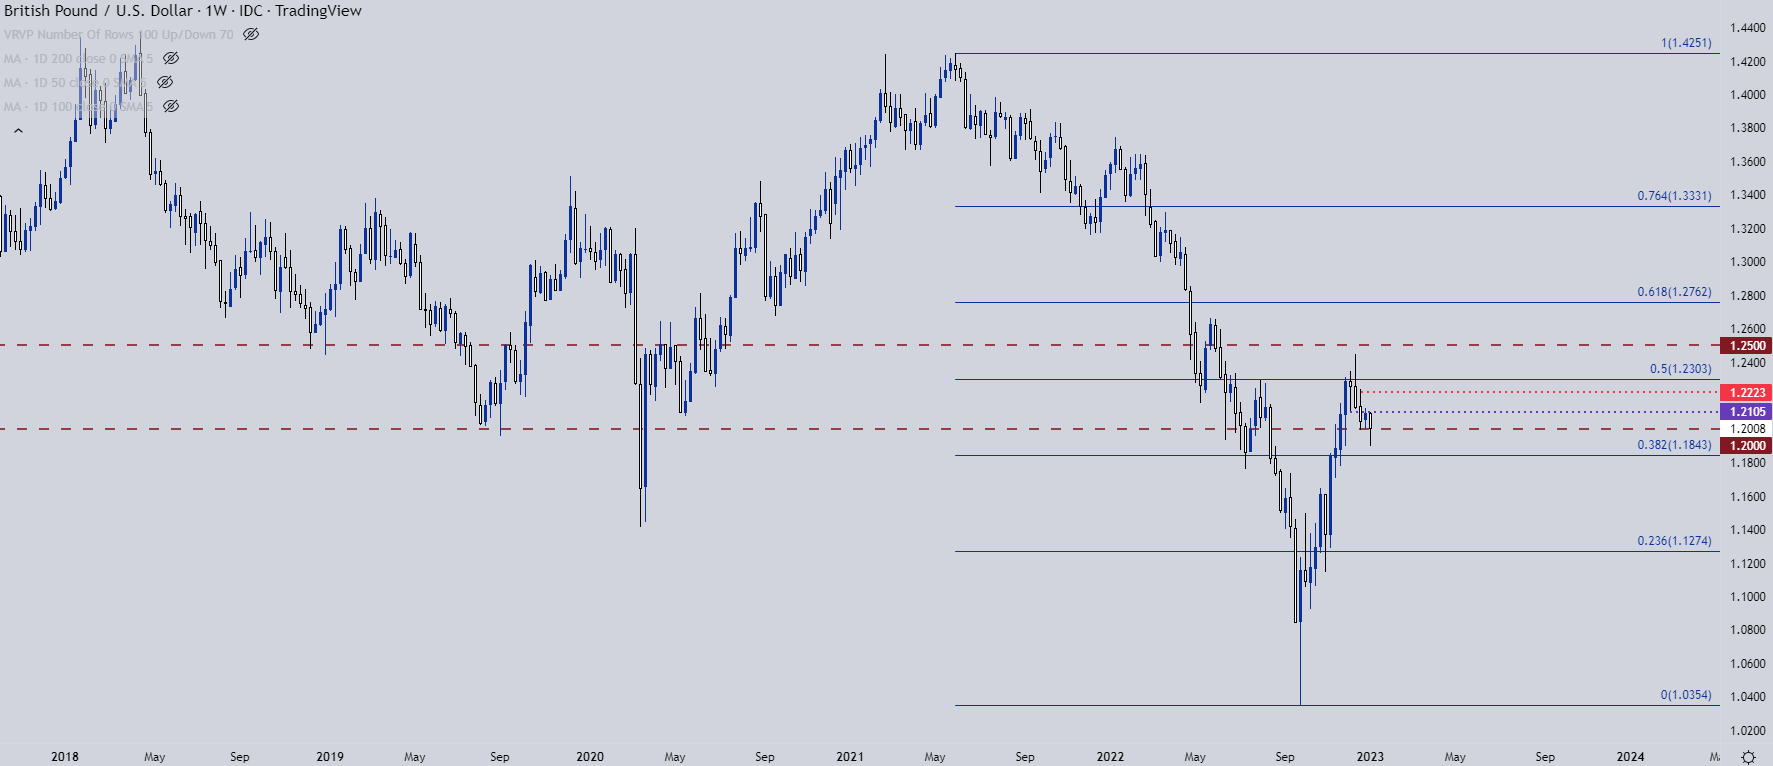Click the 2020 marker on time axis
The height and width of the screenshot is (766, 1773).
tap(590, 757)
